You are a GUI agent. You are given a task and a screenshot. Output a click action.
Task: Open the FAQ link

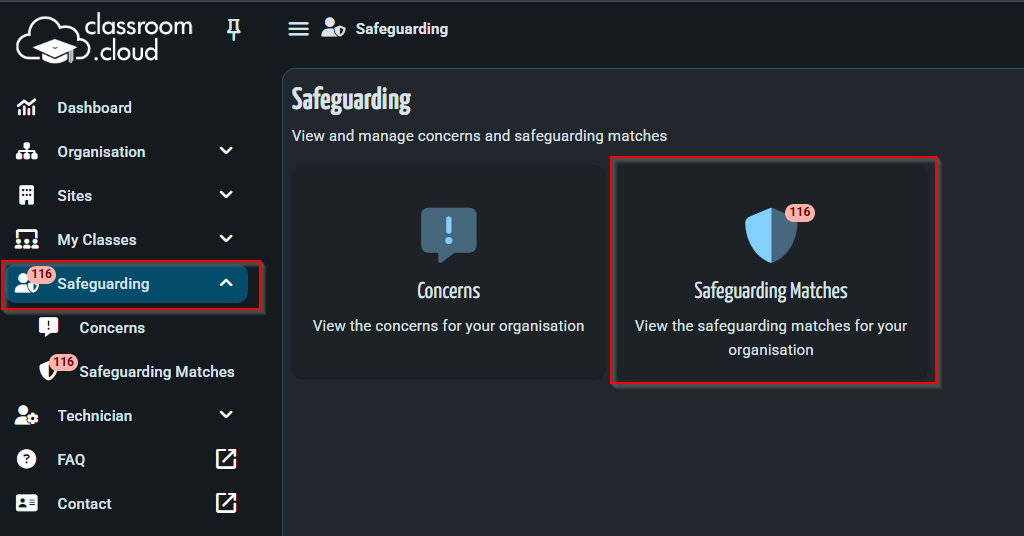tap(71, 460)
